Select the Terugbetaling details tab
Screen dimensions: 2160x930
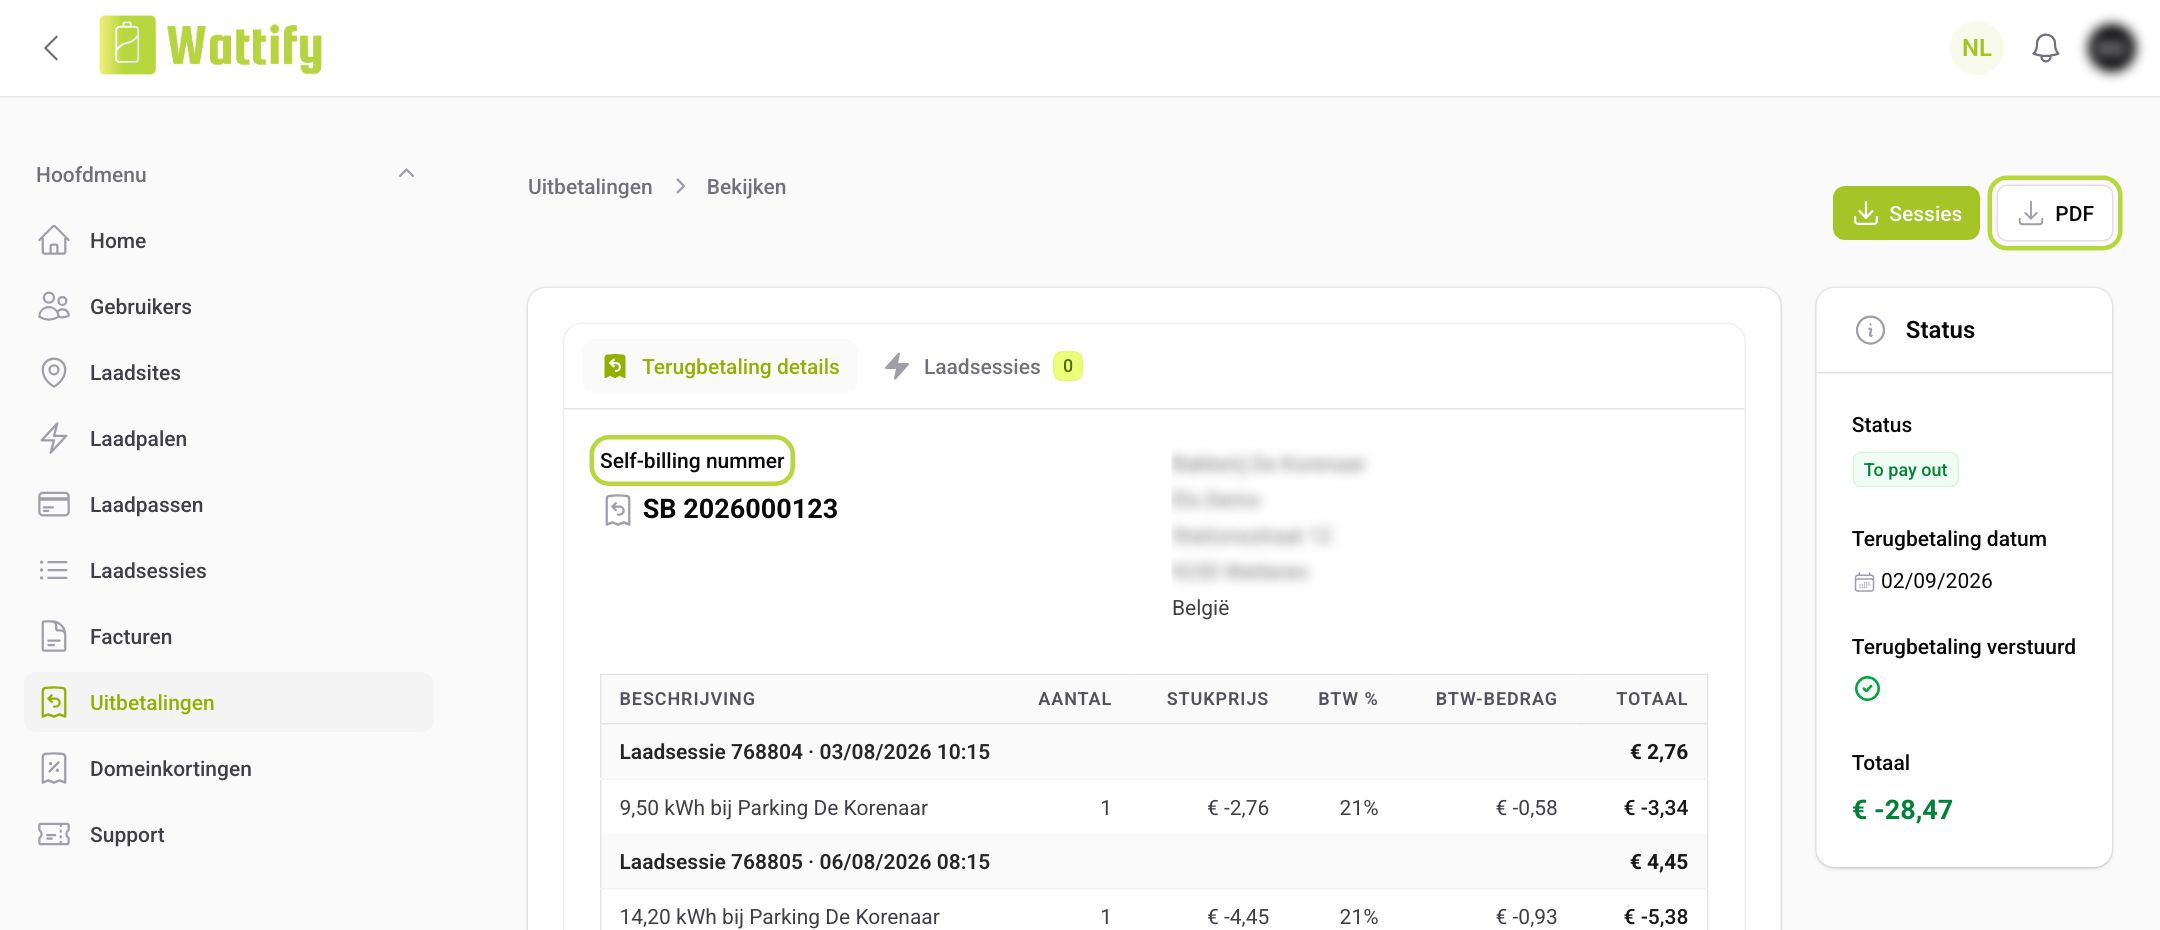[x=720, y=367]
